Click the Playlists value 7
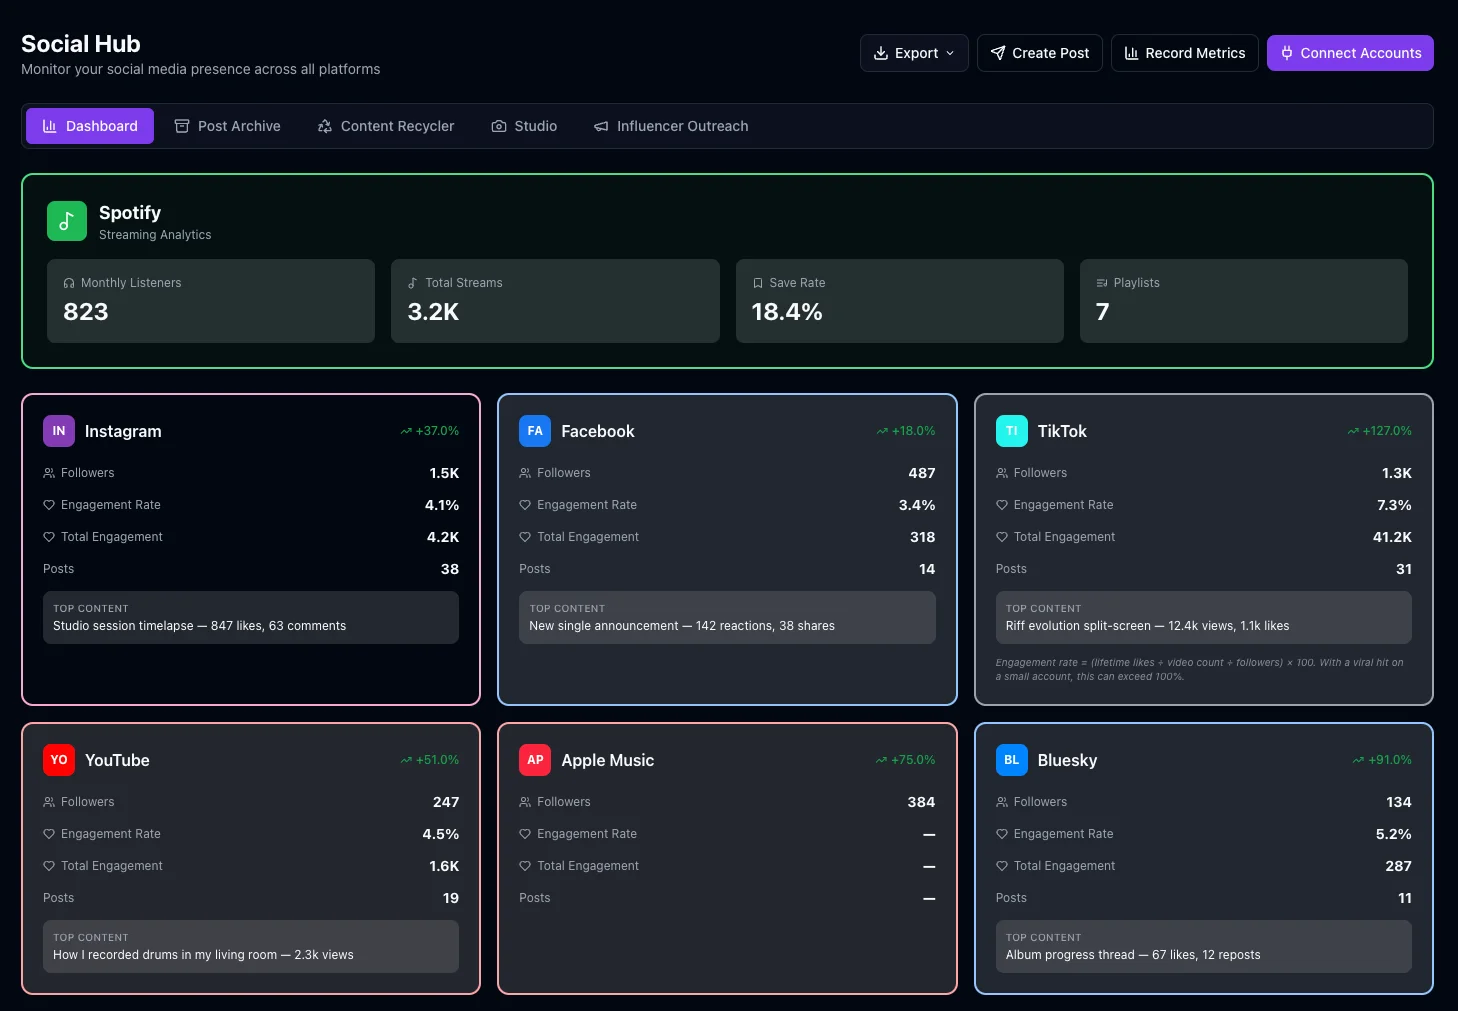1458x1011 pixels. pyautogui.click(x=1103, y=312)
